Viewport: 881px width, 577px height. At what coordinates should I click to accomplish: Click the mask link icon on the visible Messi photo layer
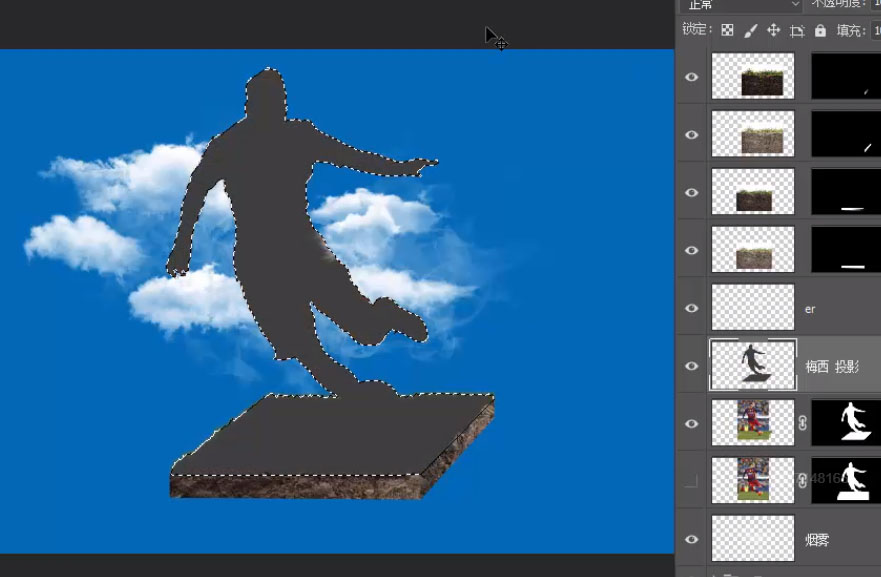click(x=802, y=423)
